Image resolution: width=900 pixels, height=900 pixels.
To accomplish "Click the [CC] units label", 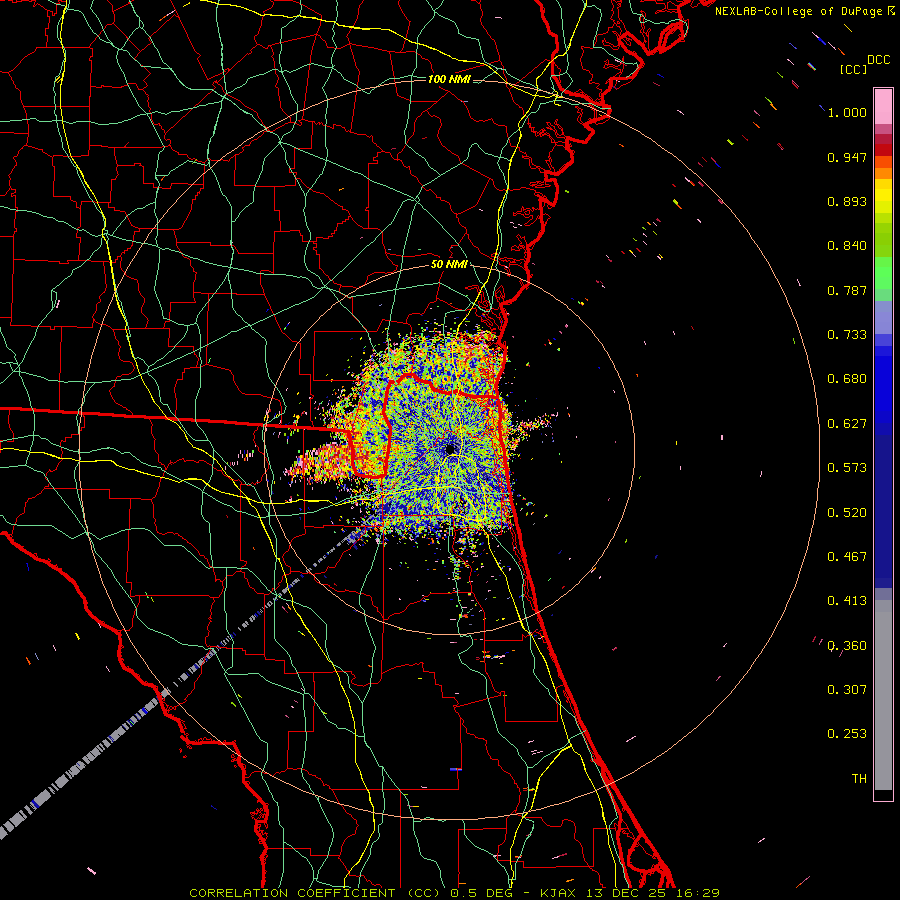I will [x=852, y=69].
